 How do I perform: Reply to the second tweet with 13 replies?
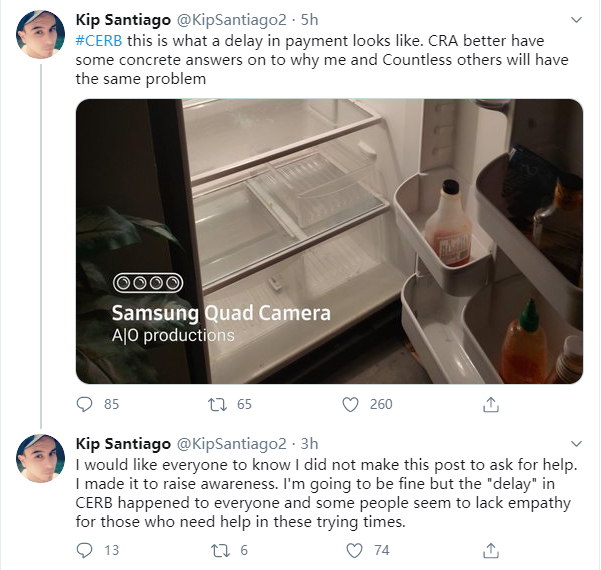[x=84, y=550]
